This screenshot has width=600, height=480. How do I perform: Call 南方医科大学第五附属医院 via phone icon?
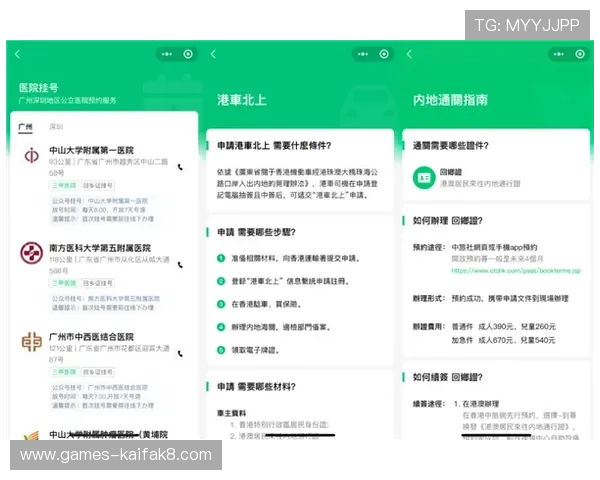pos(180,265)
